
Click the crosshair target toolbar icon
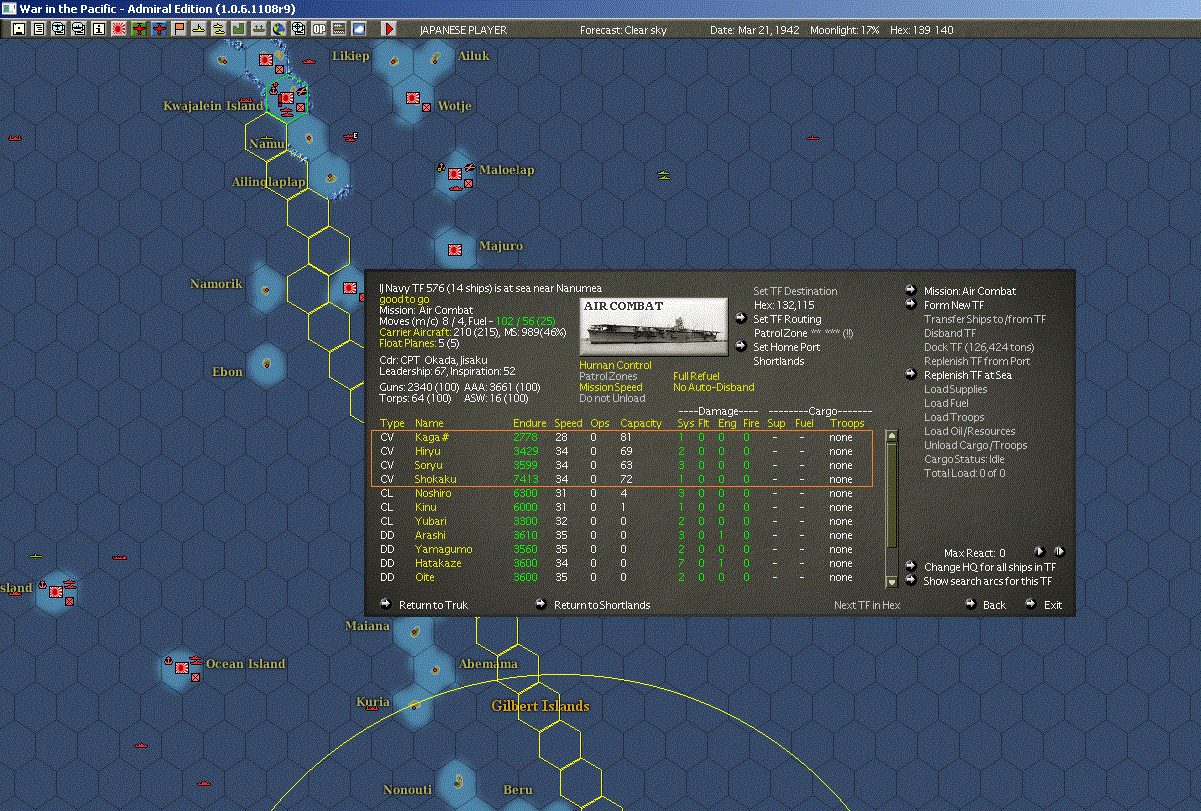298,29
